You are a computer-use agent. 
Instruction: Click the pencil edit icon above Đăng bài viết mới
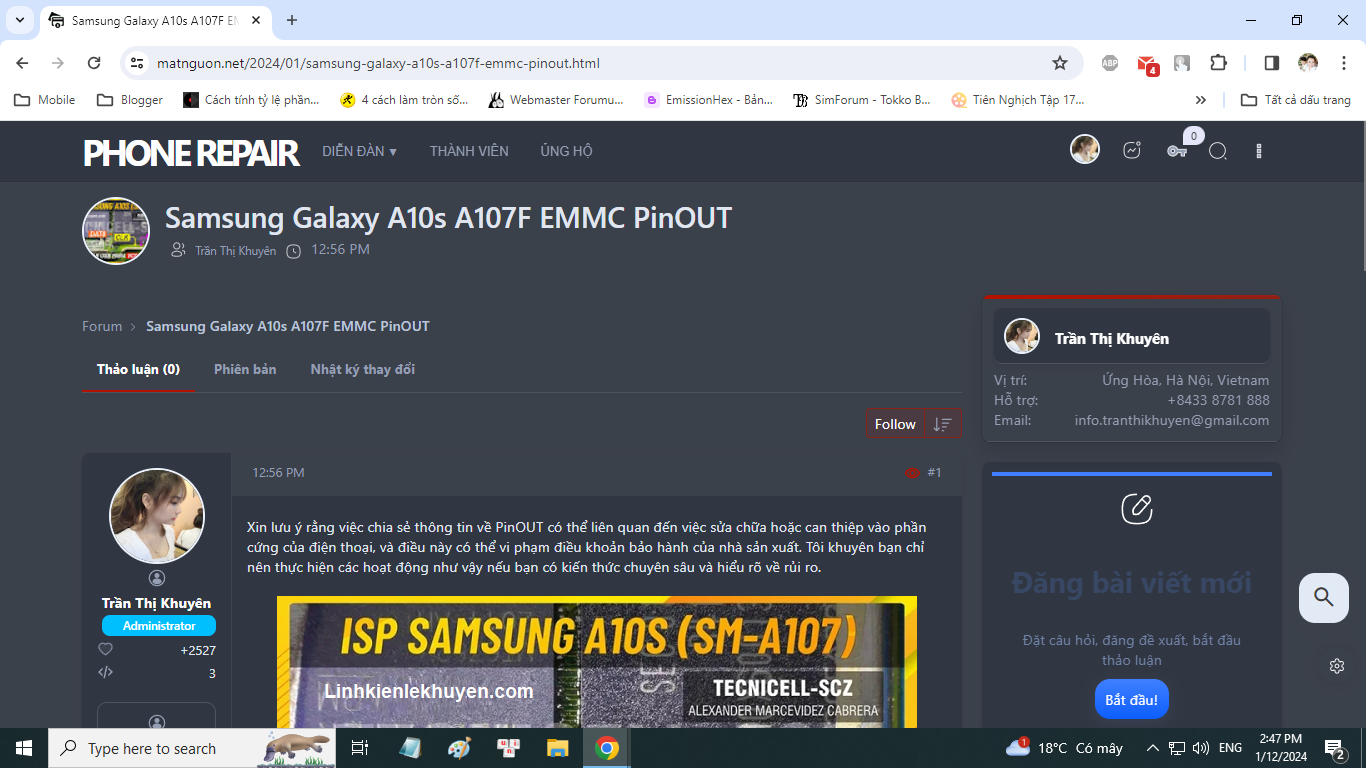click(x=1137, y=508)
